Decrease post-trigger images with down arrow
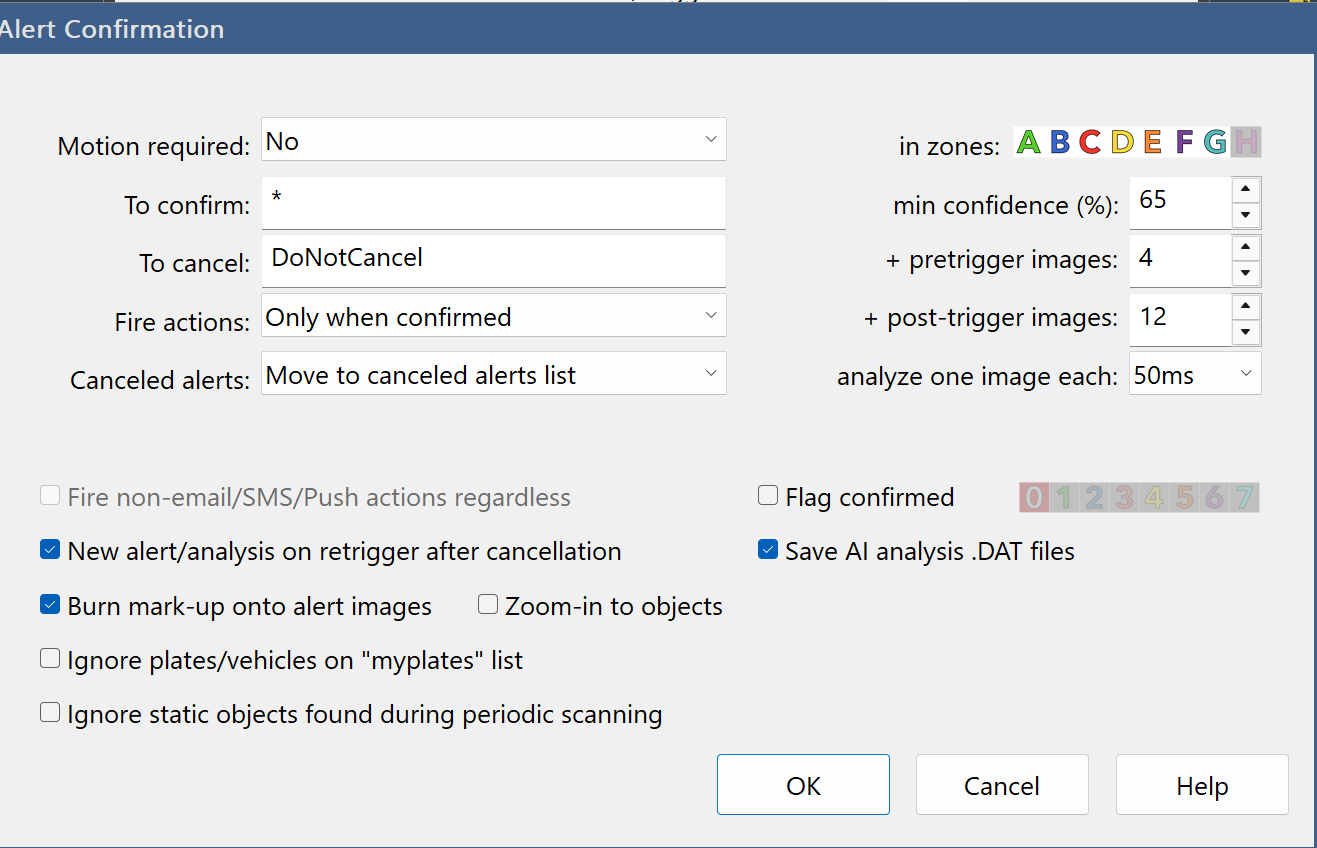Screen dimensions: 1317x848 [x=1245, y=331]
